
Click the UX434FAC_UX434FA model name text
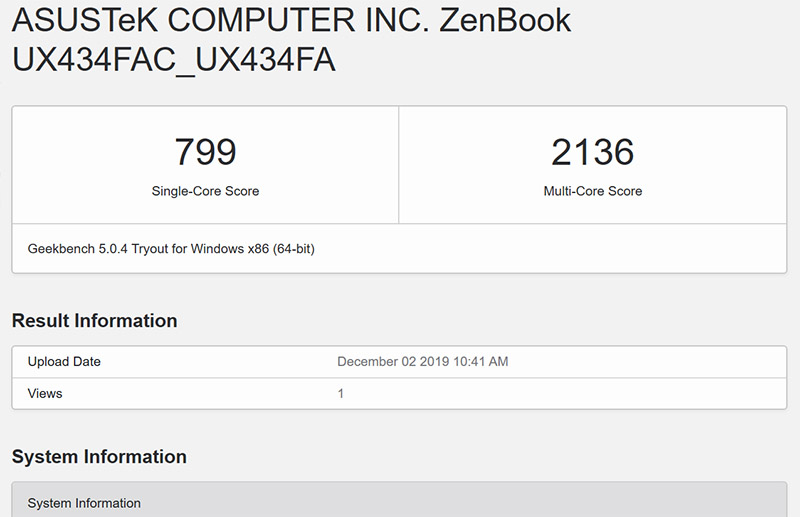[x=173, y=60]
